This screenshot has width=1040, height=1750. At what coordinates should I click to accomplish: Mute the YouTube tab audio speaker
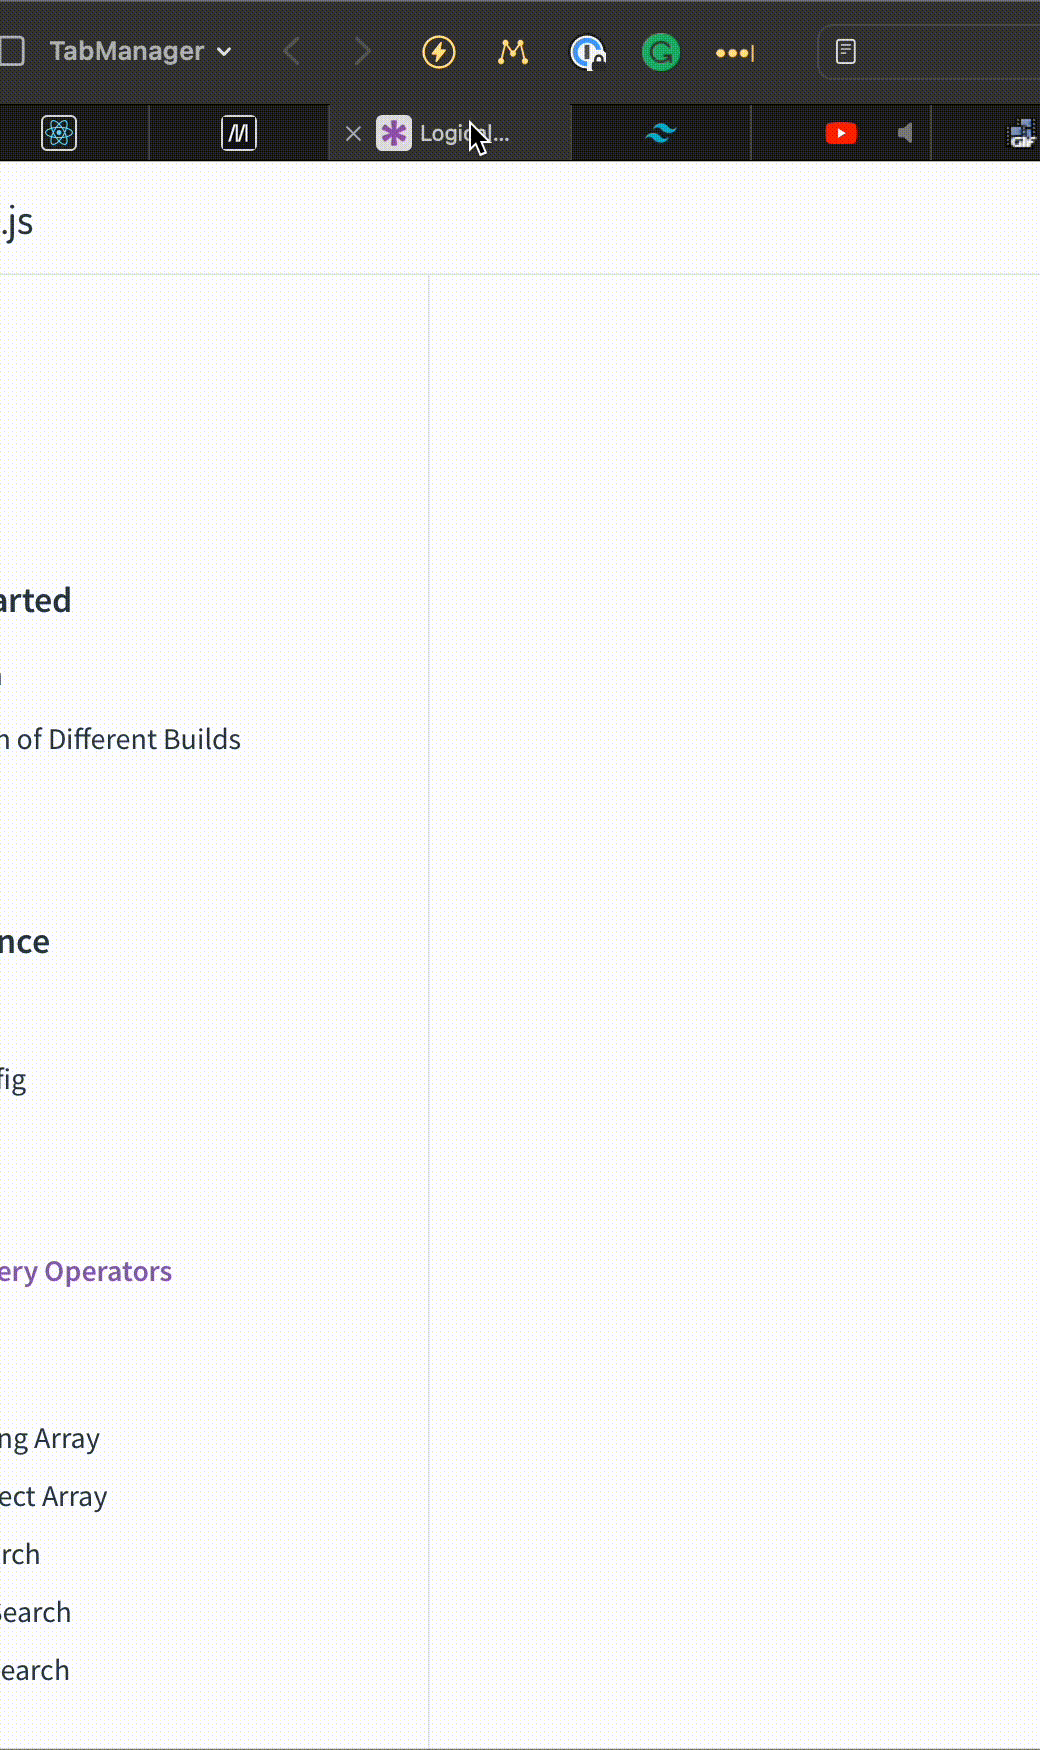click(x=905, y=133)
